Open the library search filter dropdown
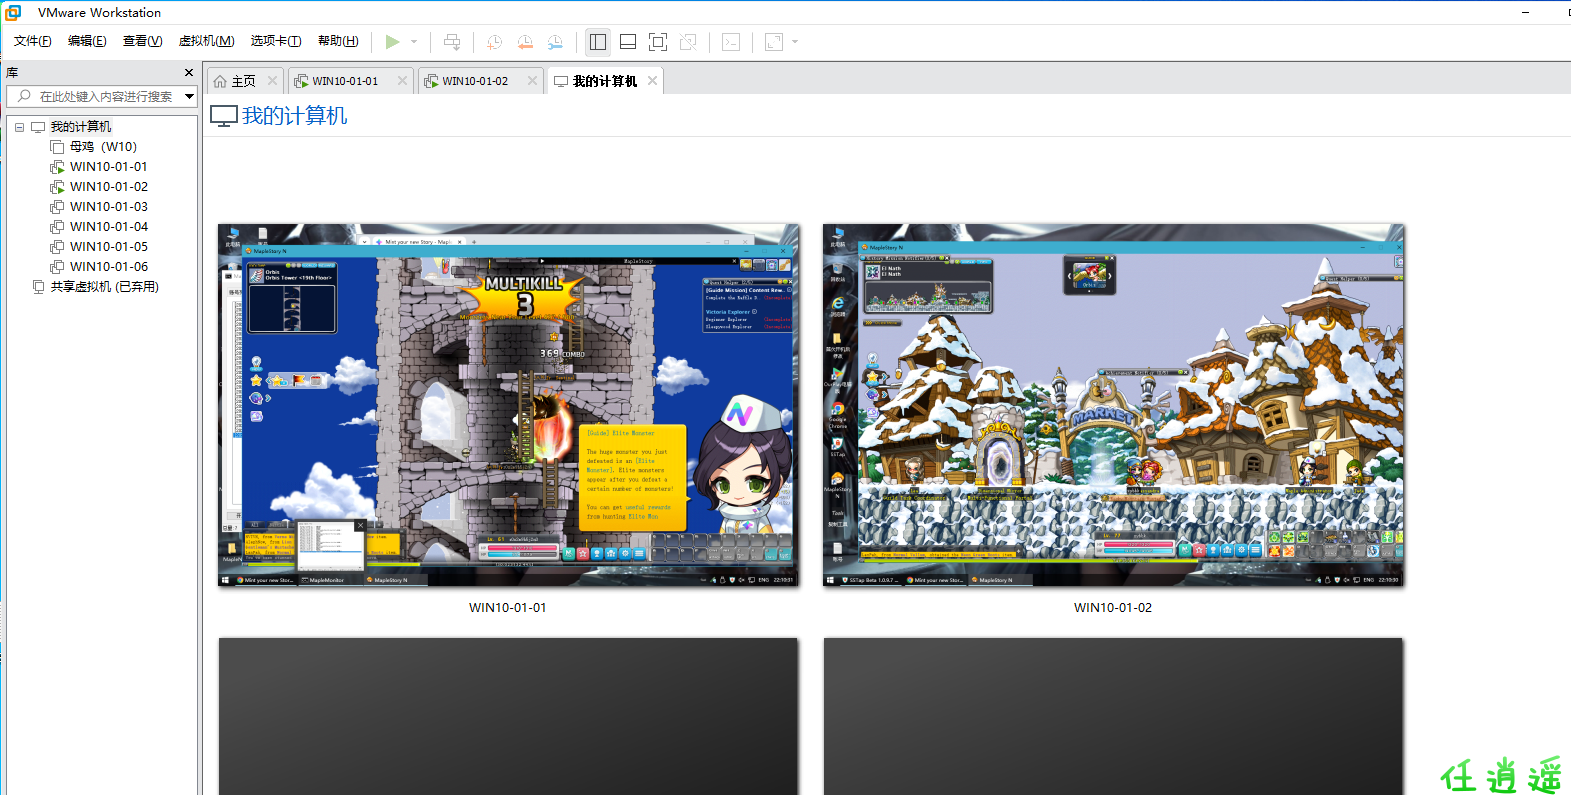Viewport: 1571px width, 795px height. pyautogui.click(x=189, y=96)
